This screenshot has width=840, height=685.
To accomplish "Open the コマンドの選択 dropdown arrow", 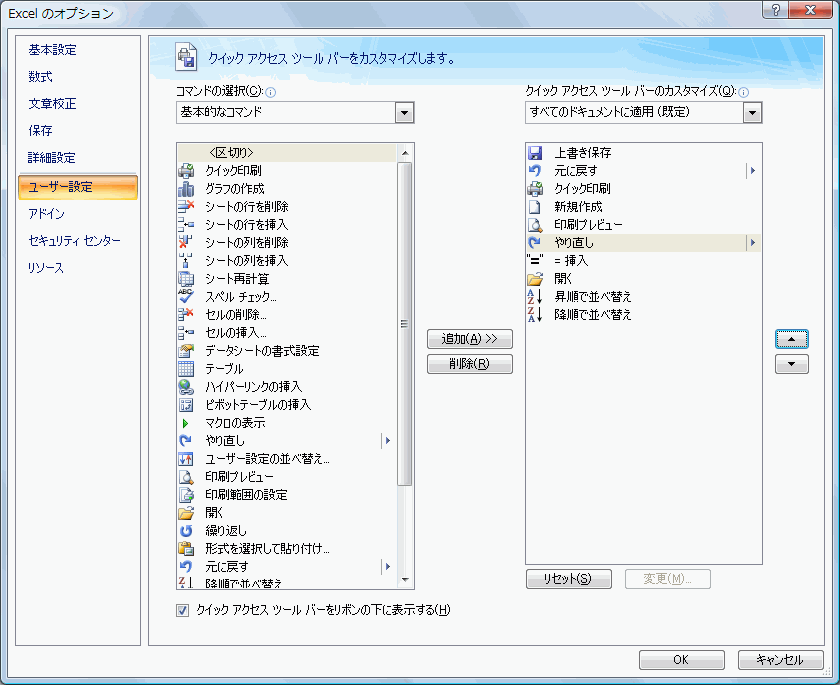I will (404, 113).
